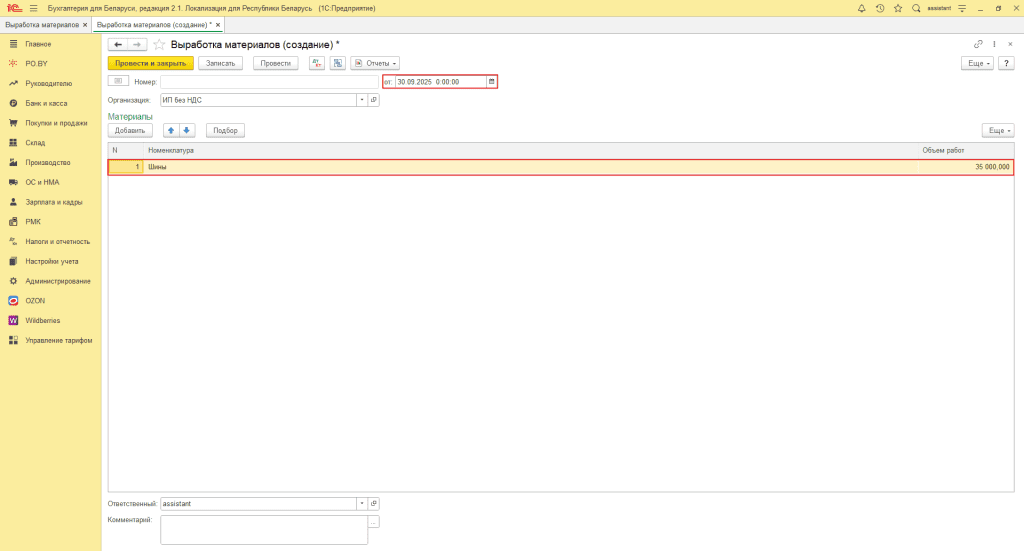1024x551 pixels.
Task: Expand the Еще menu of Материалы table
Action: click(998, 131)
